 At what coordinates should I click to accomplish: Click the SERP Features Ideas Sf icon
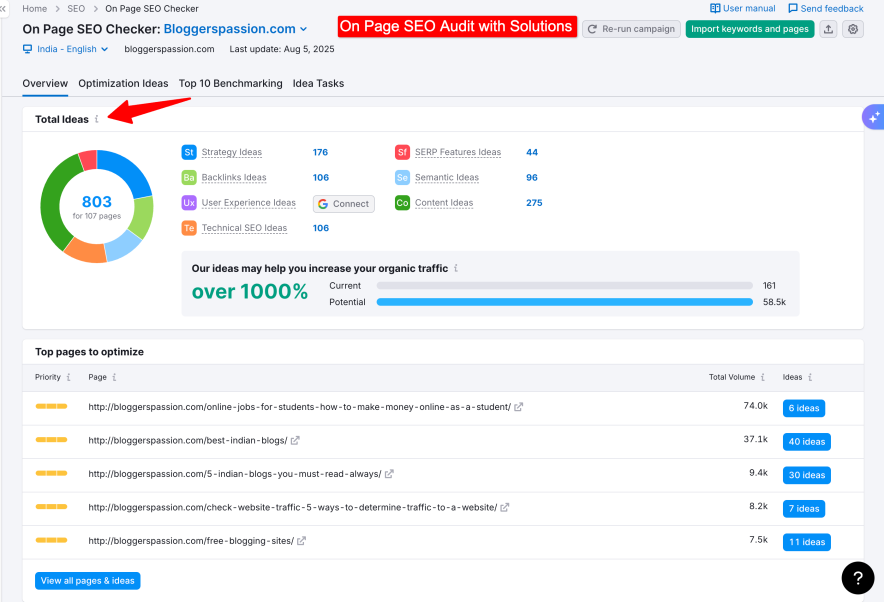pyautogui.click(x=402, y=152)
